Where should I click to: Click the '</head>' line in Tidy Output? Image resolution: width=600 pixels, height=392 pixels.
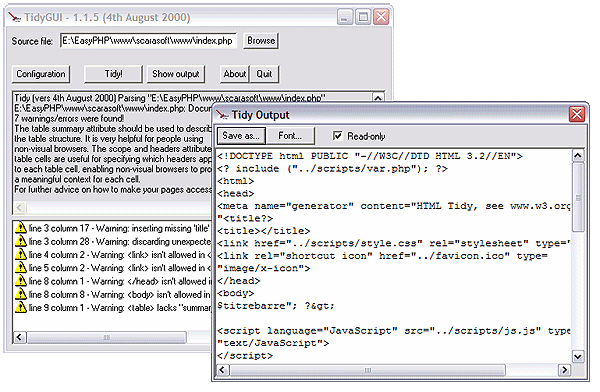(239, 281)
